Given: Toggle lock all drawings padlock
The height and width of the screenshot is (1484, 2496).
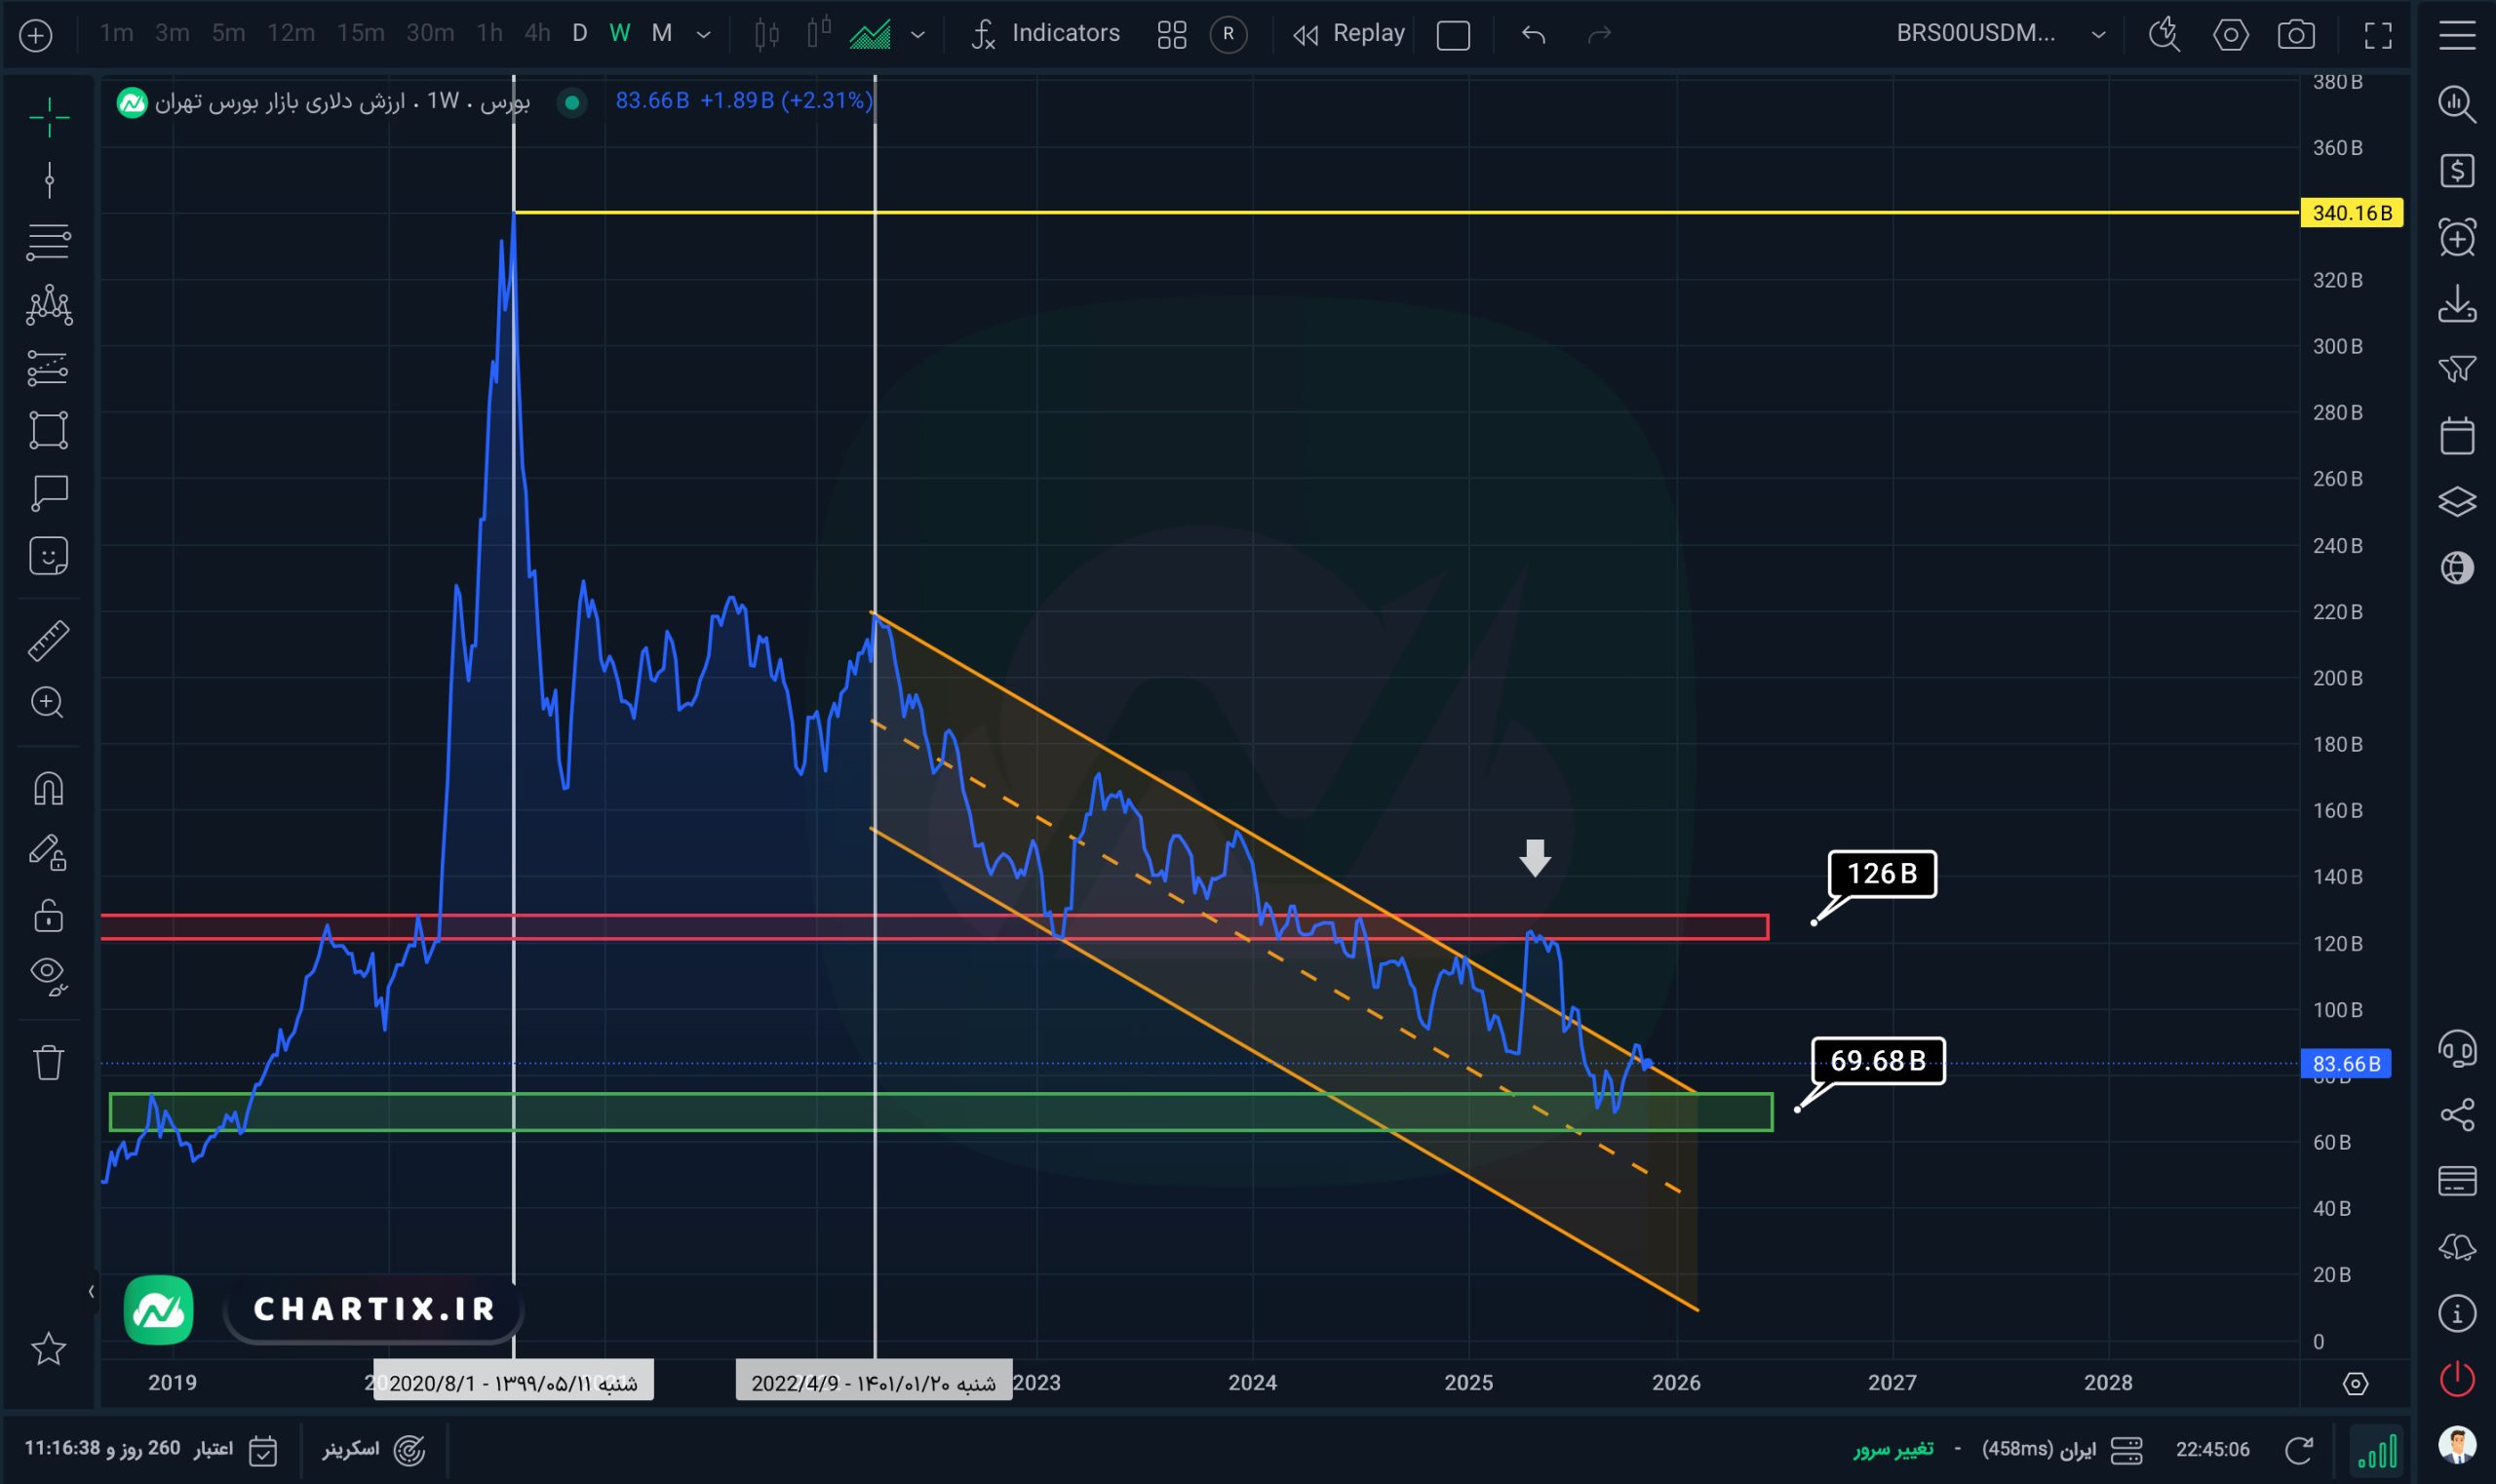Looking at the screenshot, I should point(48,915).
